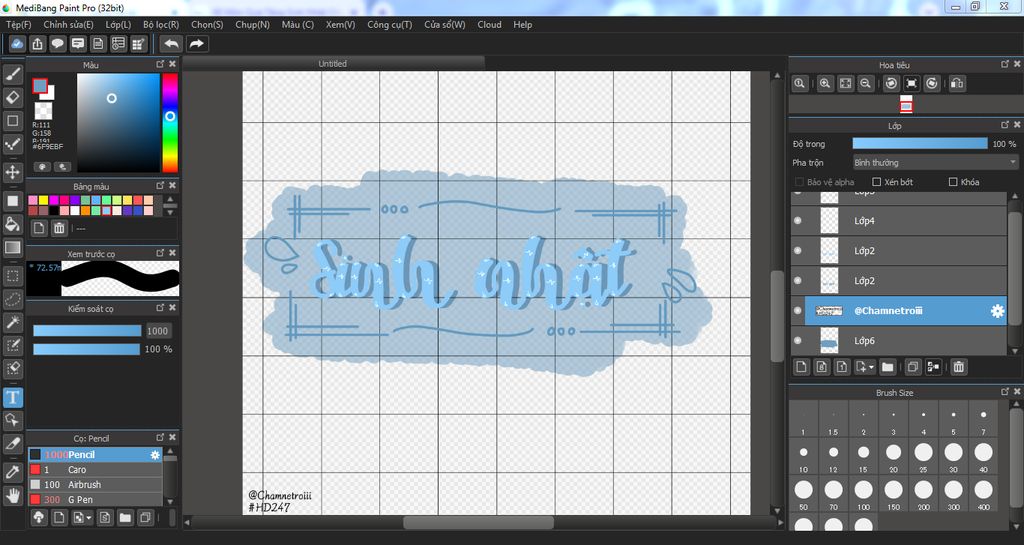Toggle the Bảo vệ alpha checkbox
This screenshot has width=1024, height=545.
799,182
